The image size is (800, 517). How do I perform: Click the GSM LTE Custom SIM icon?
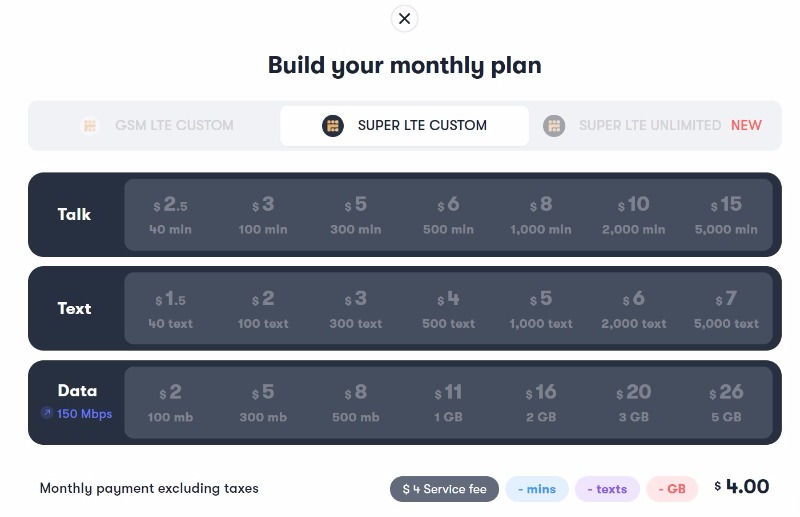click(x=90, y=126)
